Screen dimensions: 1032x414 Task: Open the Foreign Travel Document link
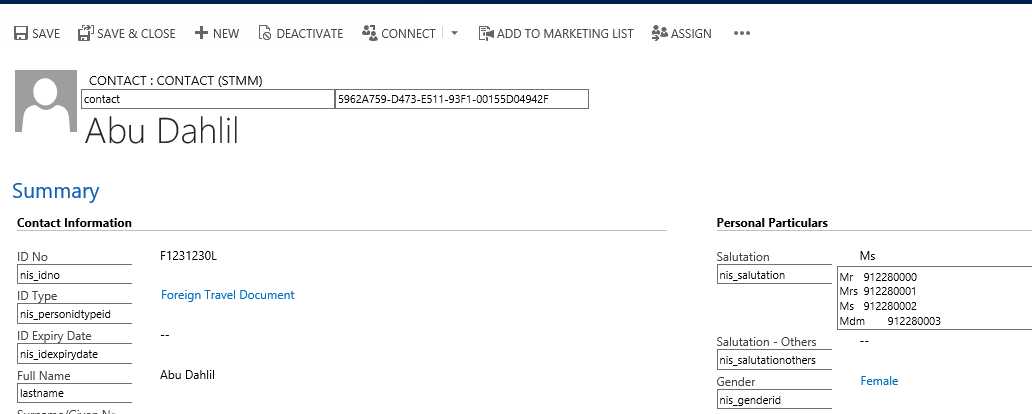coord(228,295)
